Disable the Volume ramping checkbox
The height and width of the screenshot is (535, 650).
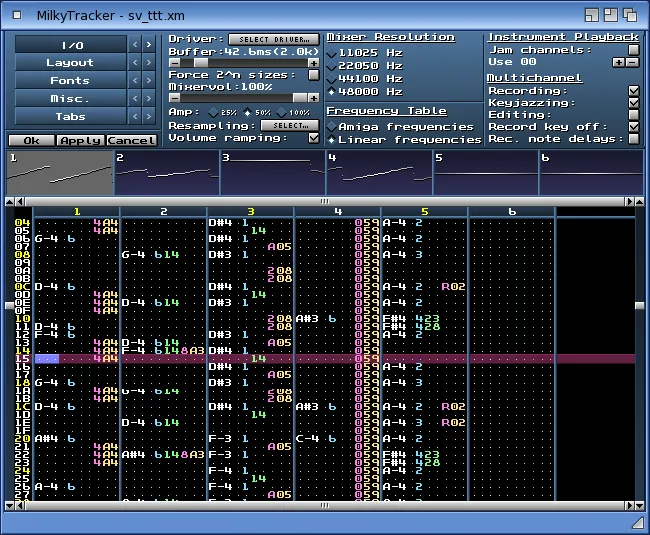[x=314, y=138]
